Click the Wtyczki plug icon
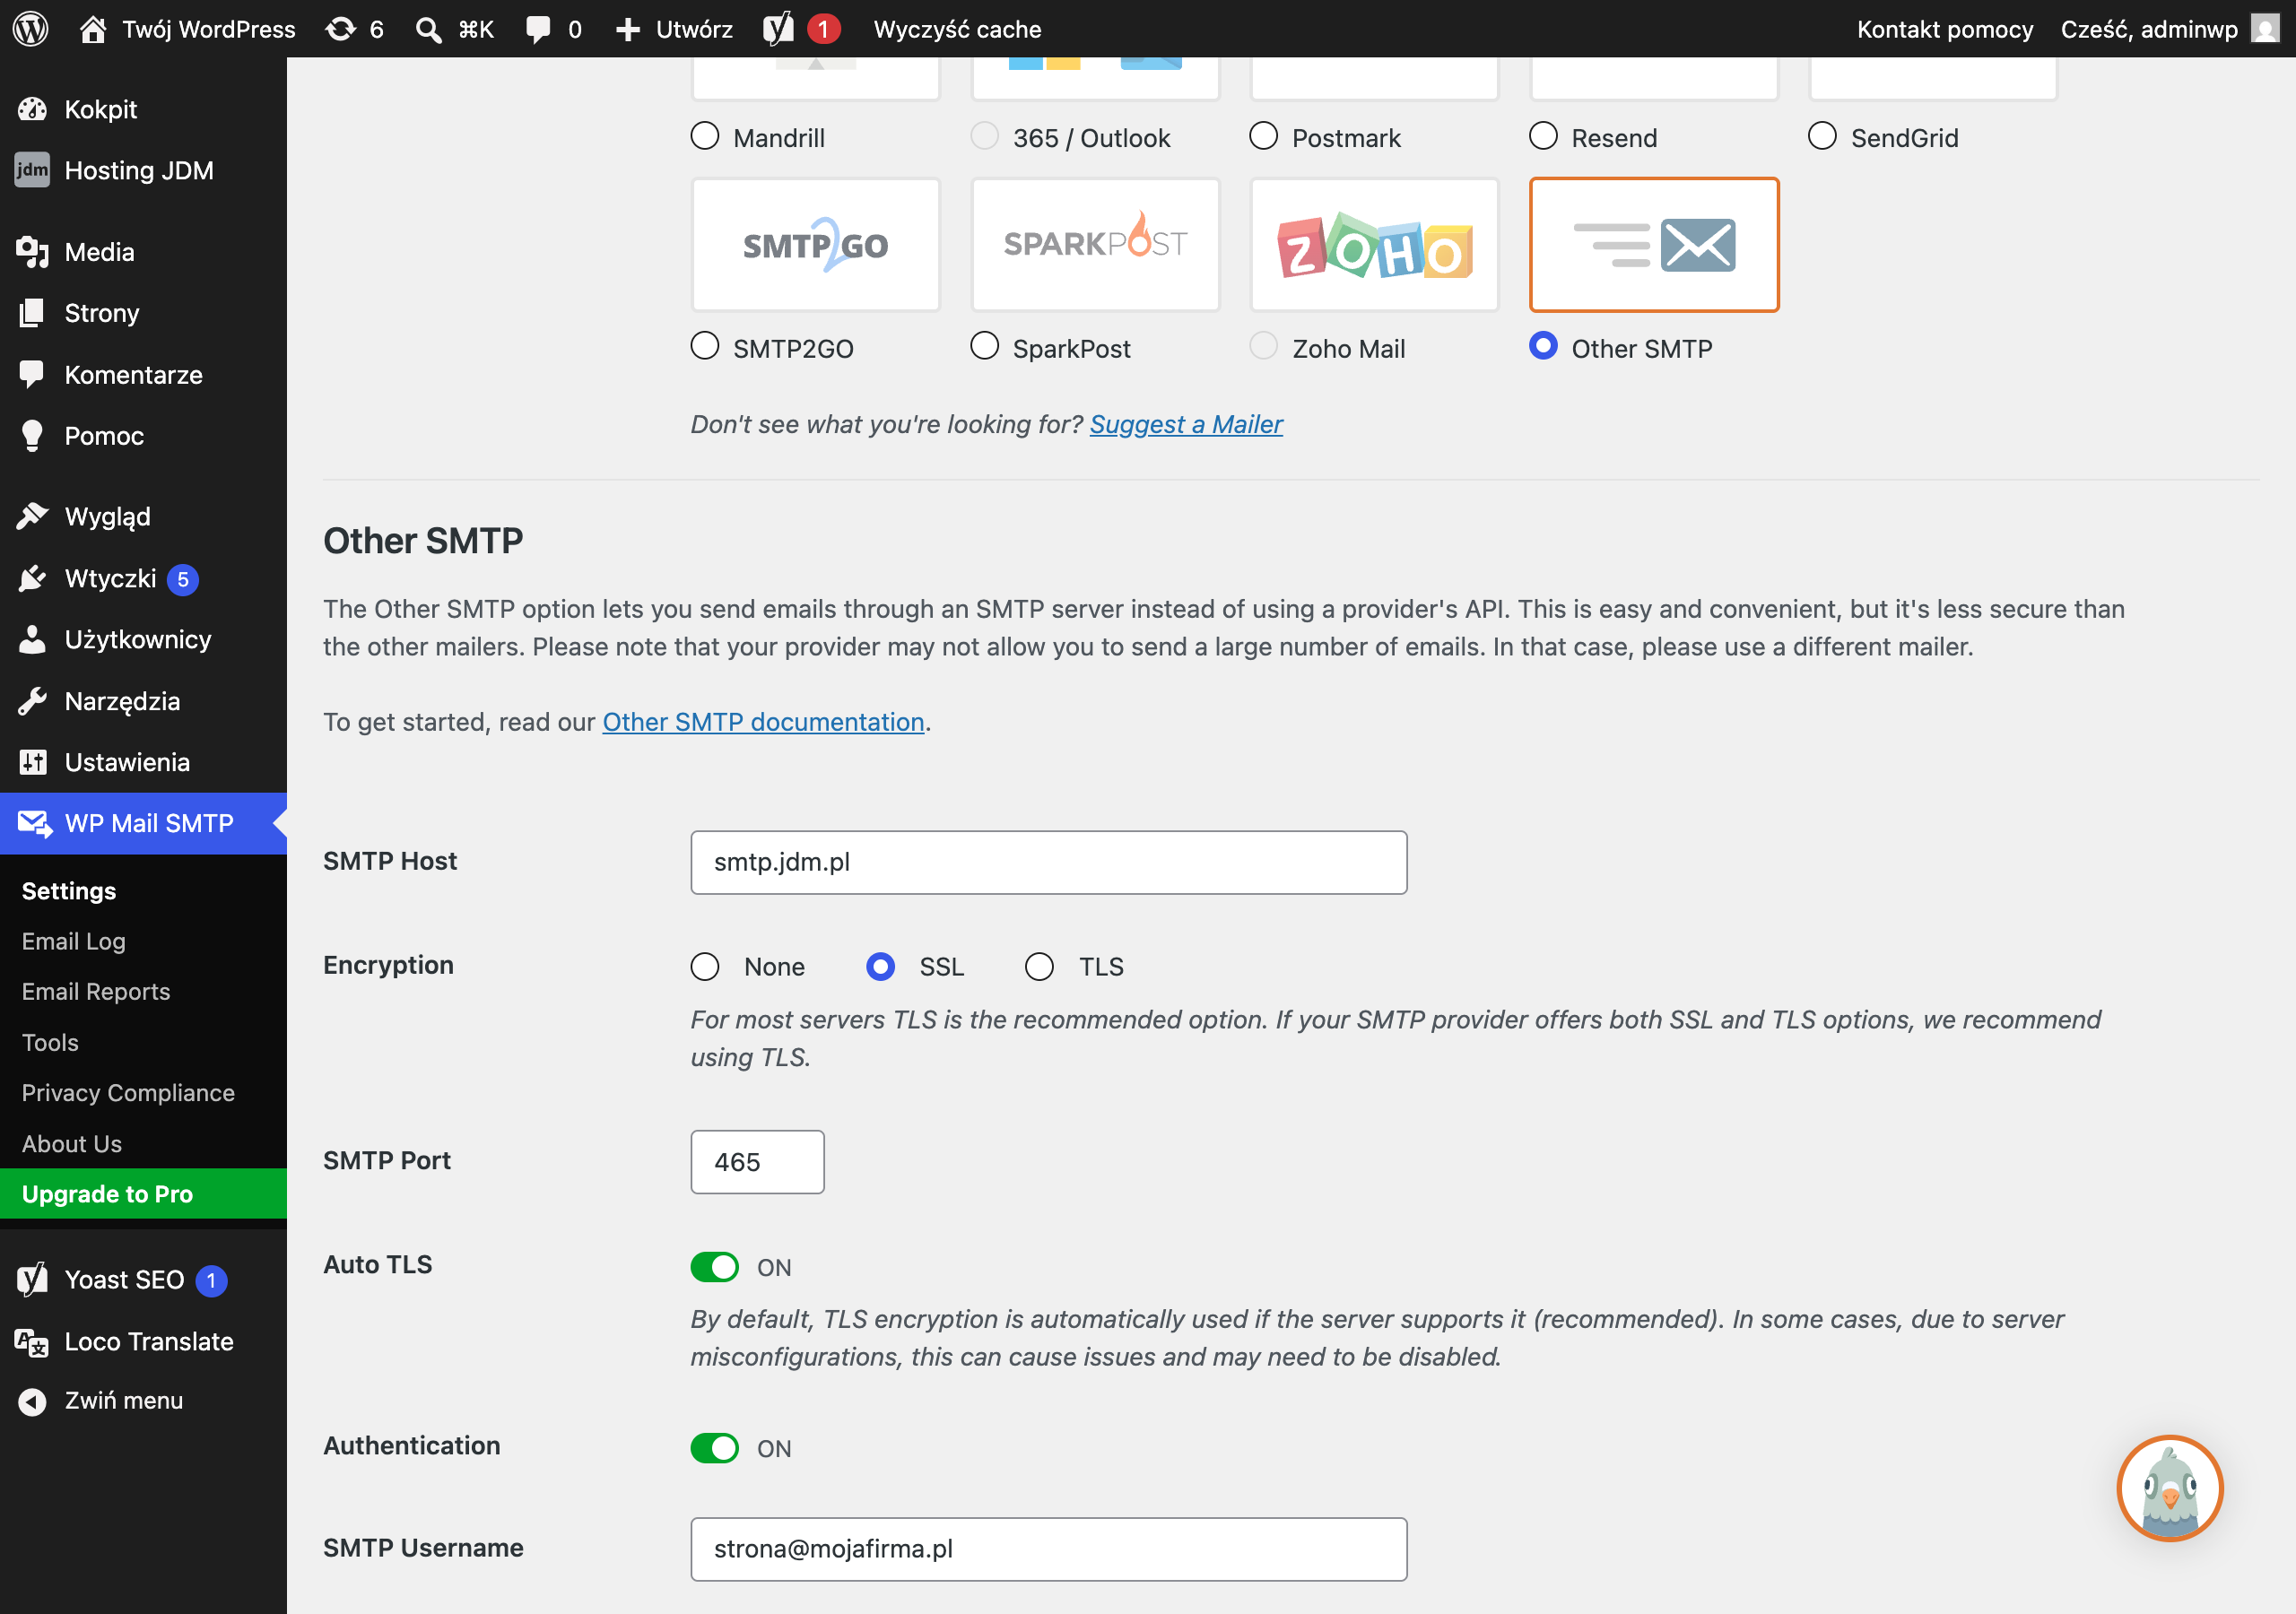Image resolution: width=2296 pixels, height=1614 pixels. 32,578
